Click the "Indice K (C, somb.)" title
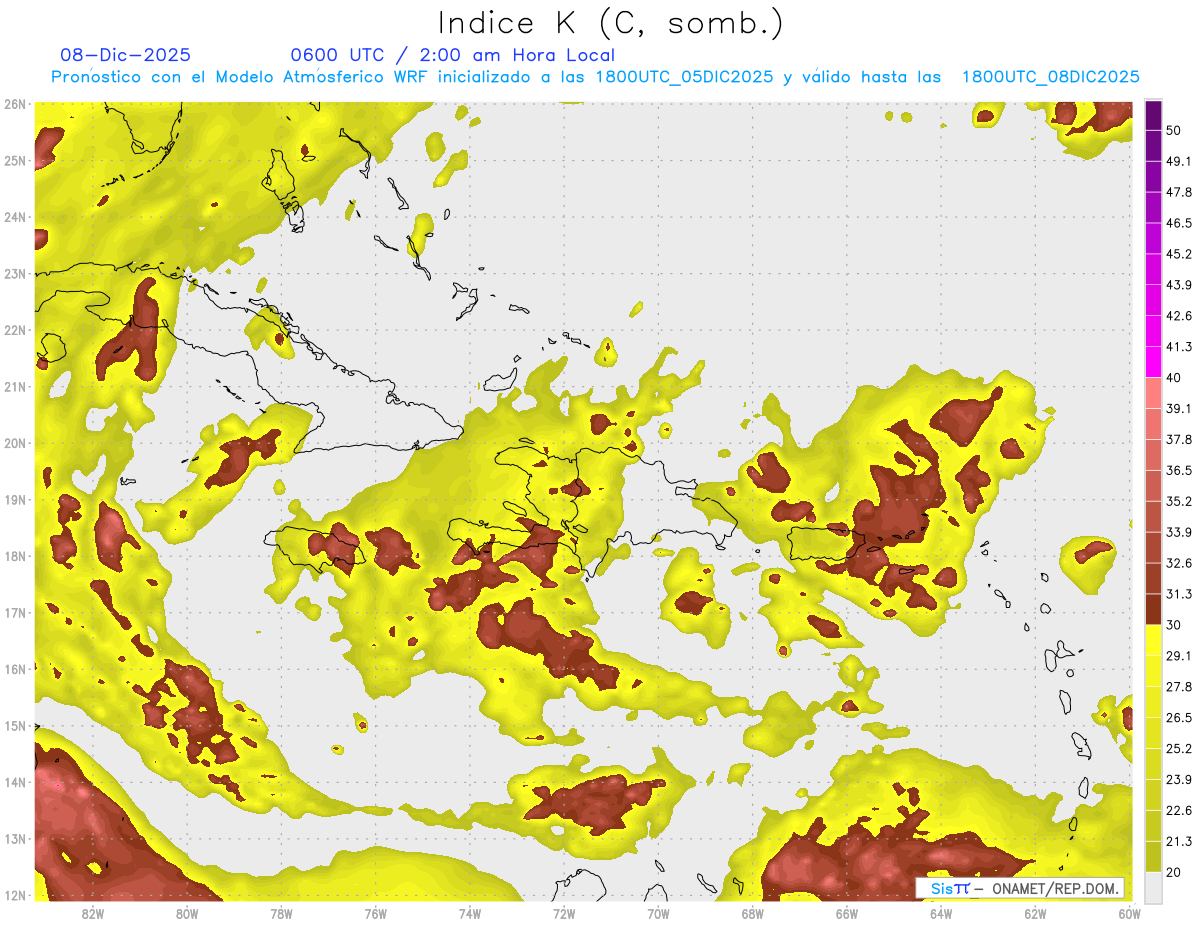1200x927 pixels. [611, 23]
